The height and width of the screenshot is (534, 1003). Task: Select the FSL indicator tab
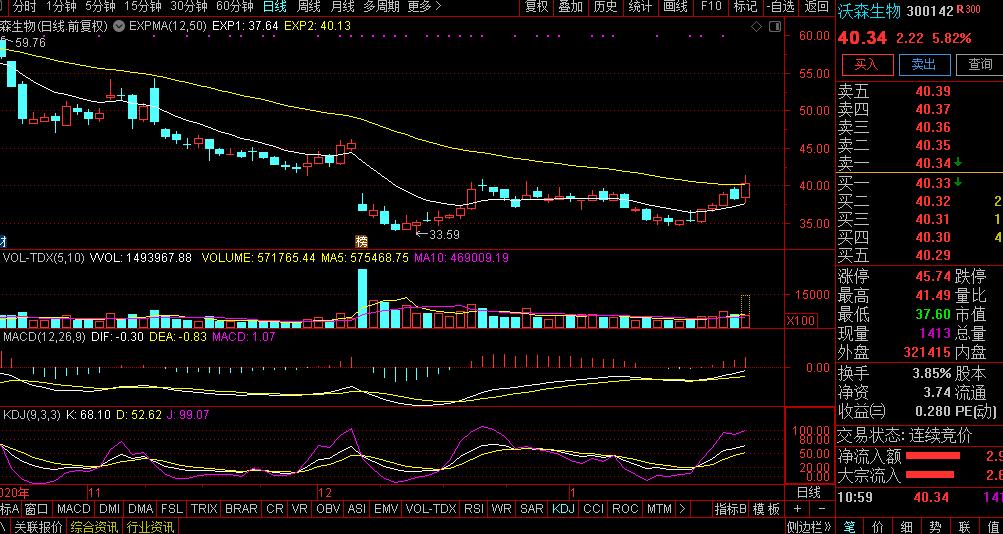pyautogui.click(x=171, y=509)
